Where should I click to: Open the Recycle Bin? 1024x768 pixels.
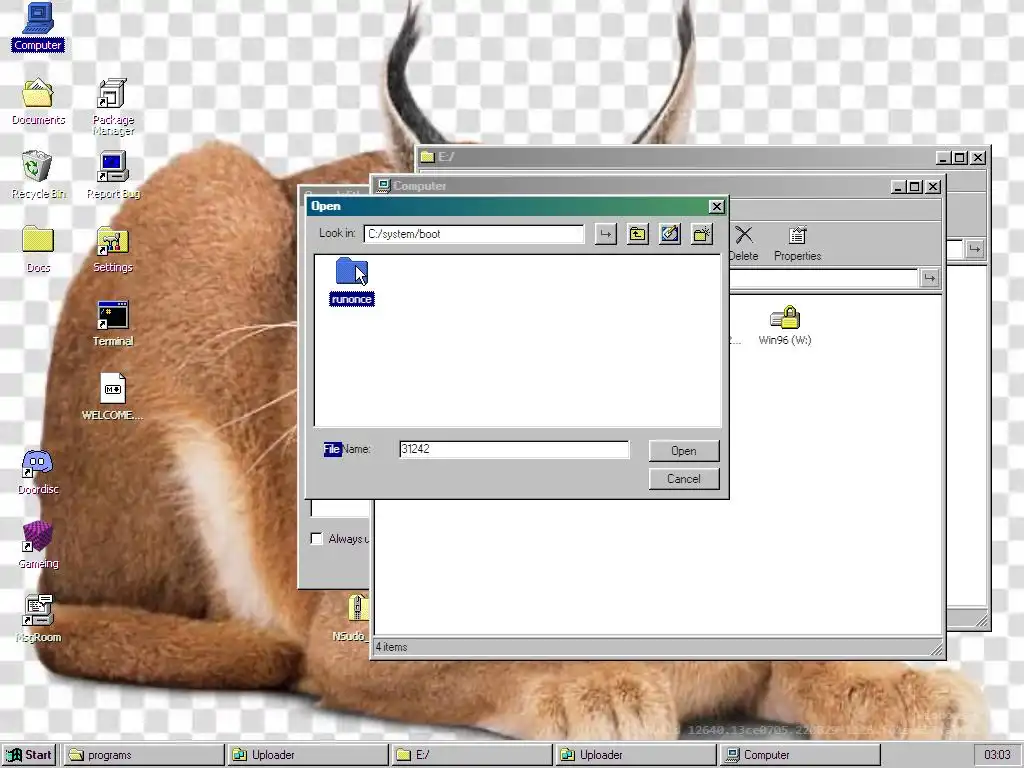click(x=38, y=175)
